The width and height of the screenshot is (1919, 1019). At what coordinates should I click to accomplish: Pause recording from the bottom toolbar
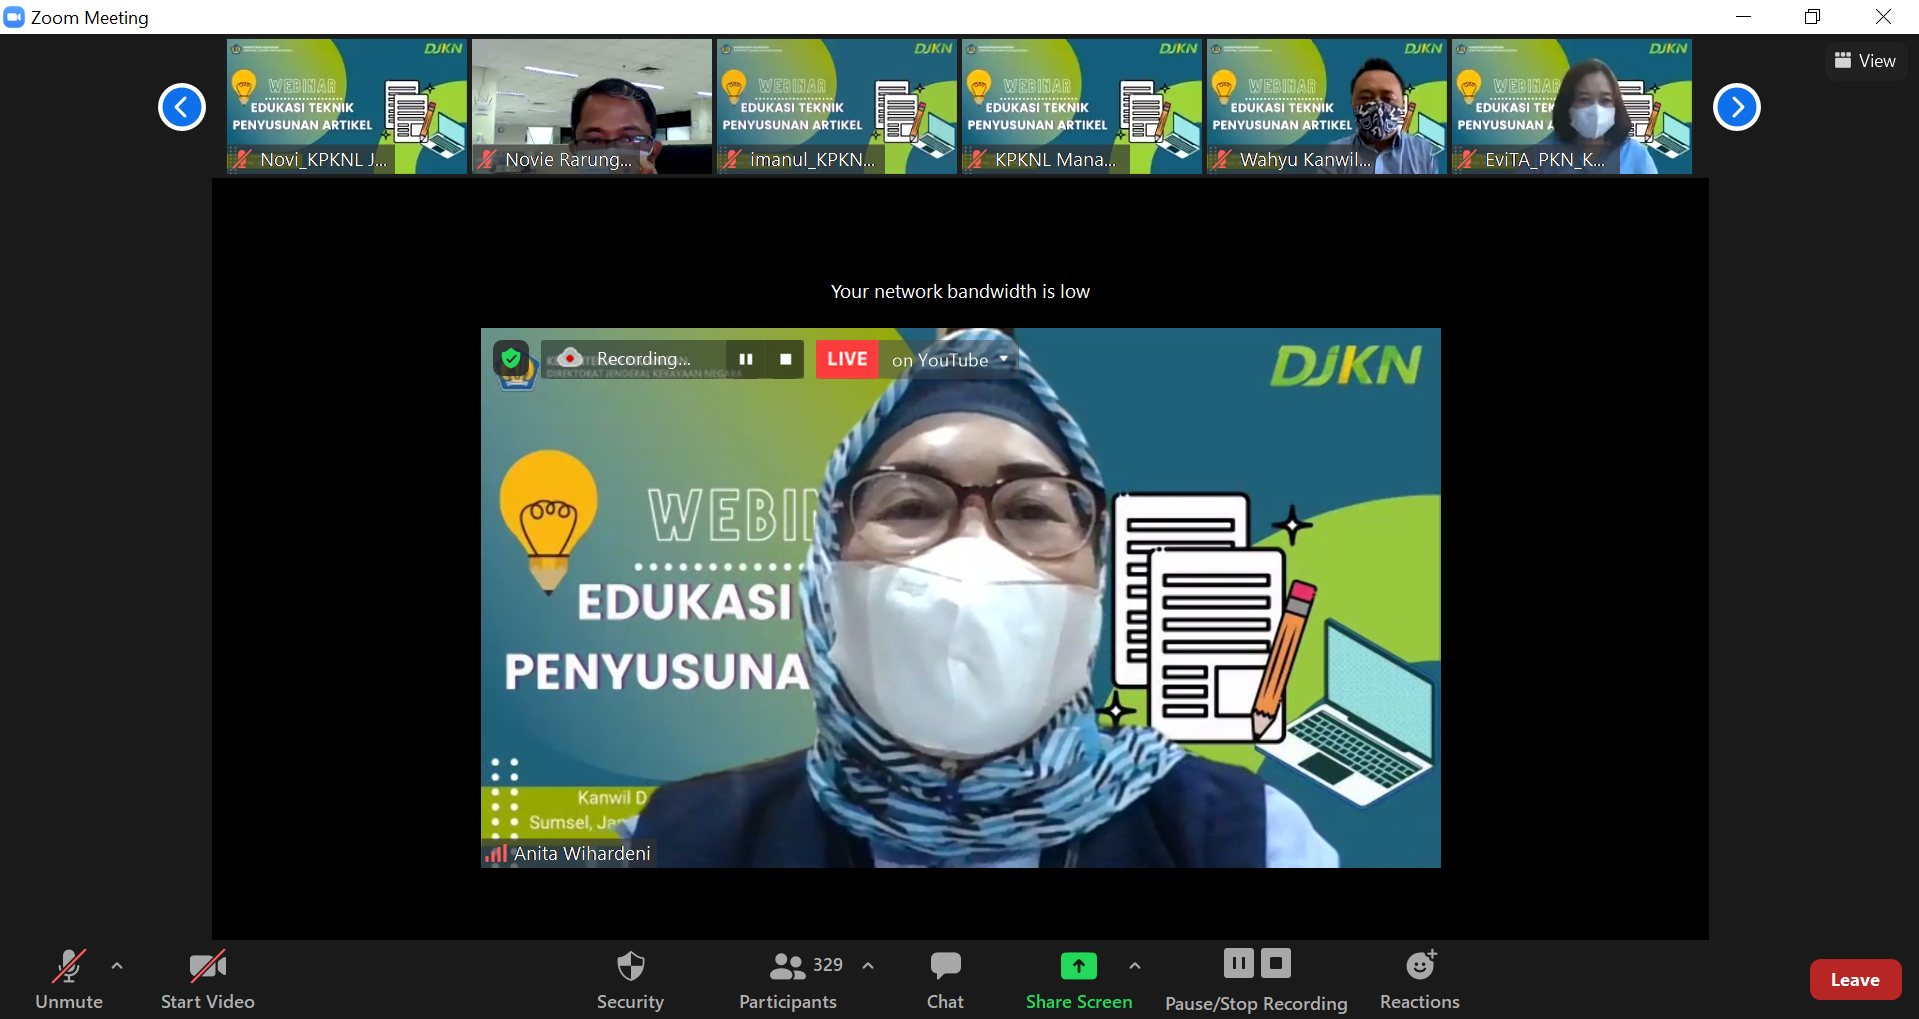pos(1238,963)
